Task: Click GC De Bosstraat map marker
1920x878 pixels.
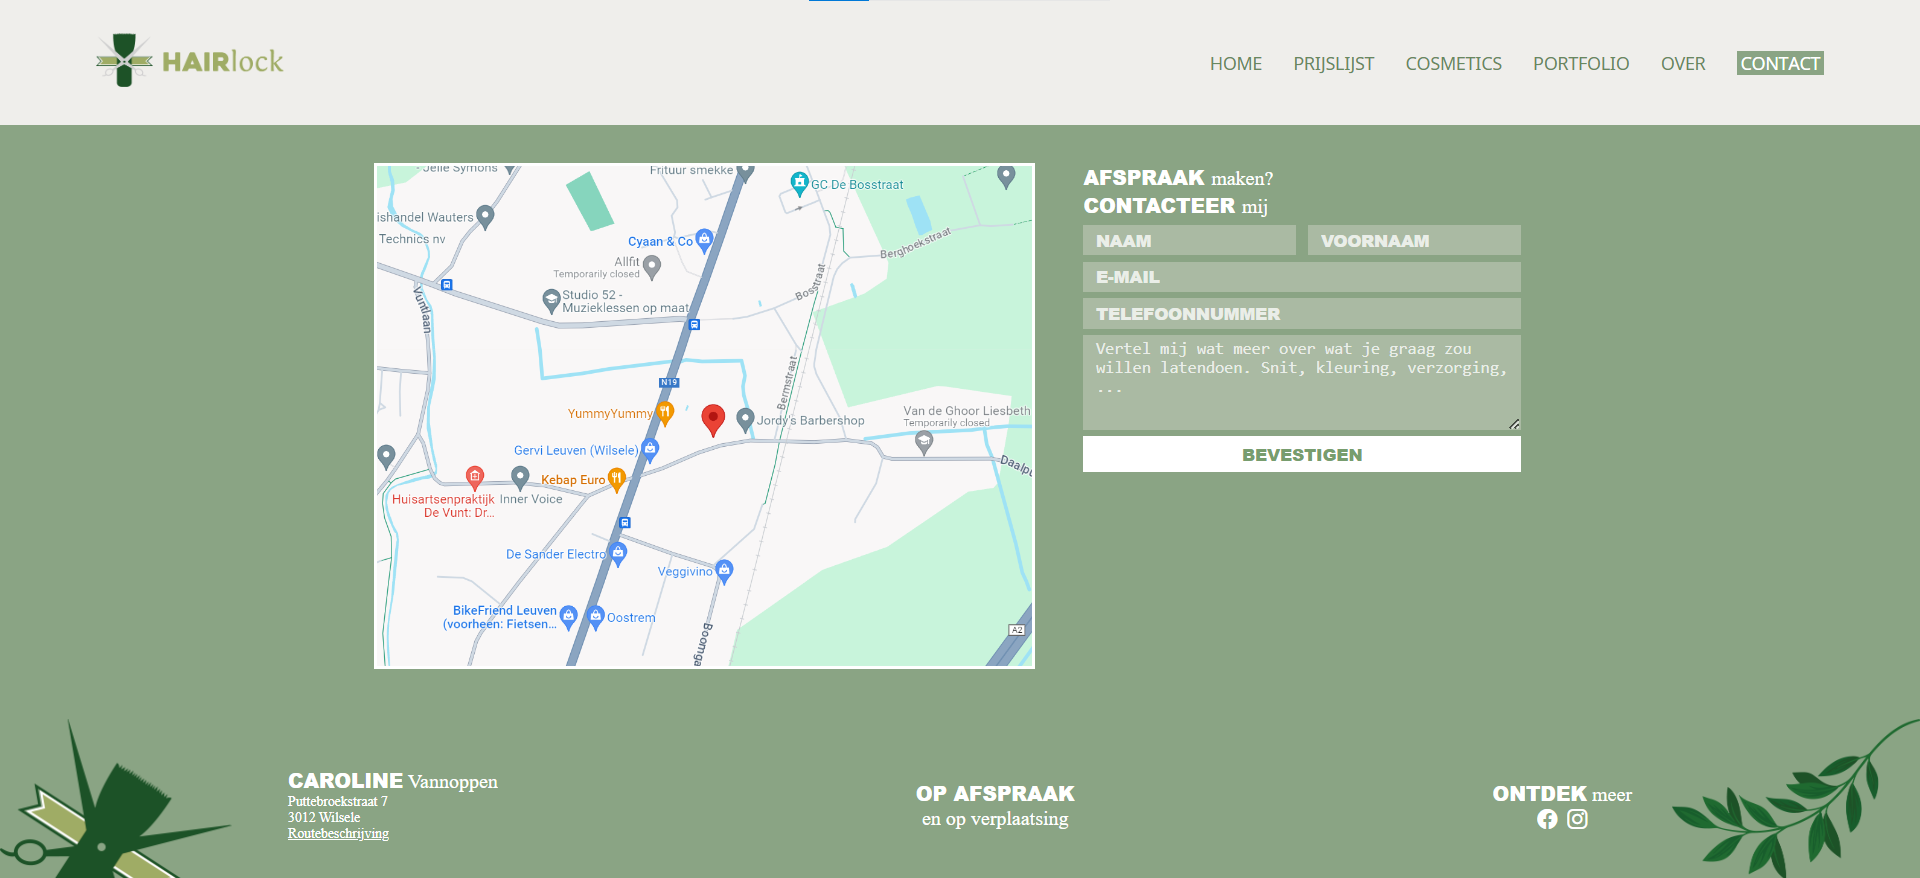Action: click(x=799, y=183)
